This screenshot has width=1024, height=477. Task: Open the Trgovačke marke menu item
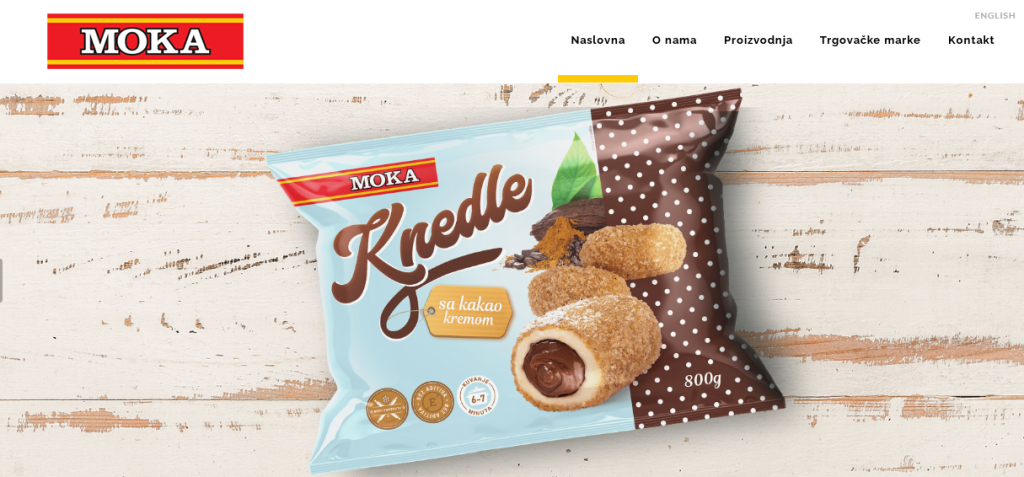[x=870, y=40]
